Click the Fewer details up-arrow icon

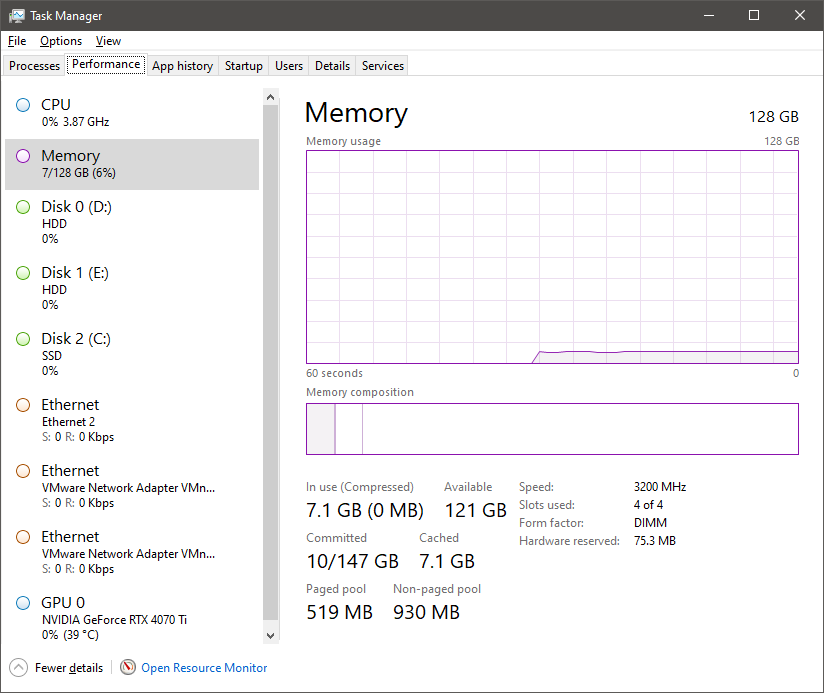click(x=18, y=668)
